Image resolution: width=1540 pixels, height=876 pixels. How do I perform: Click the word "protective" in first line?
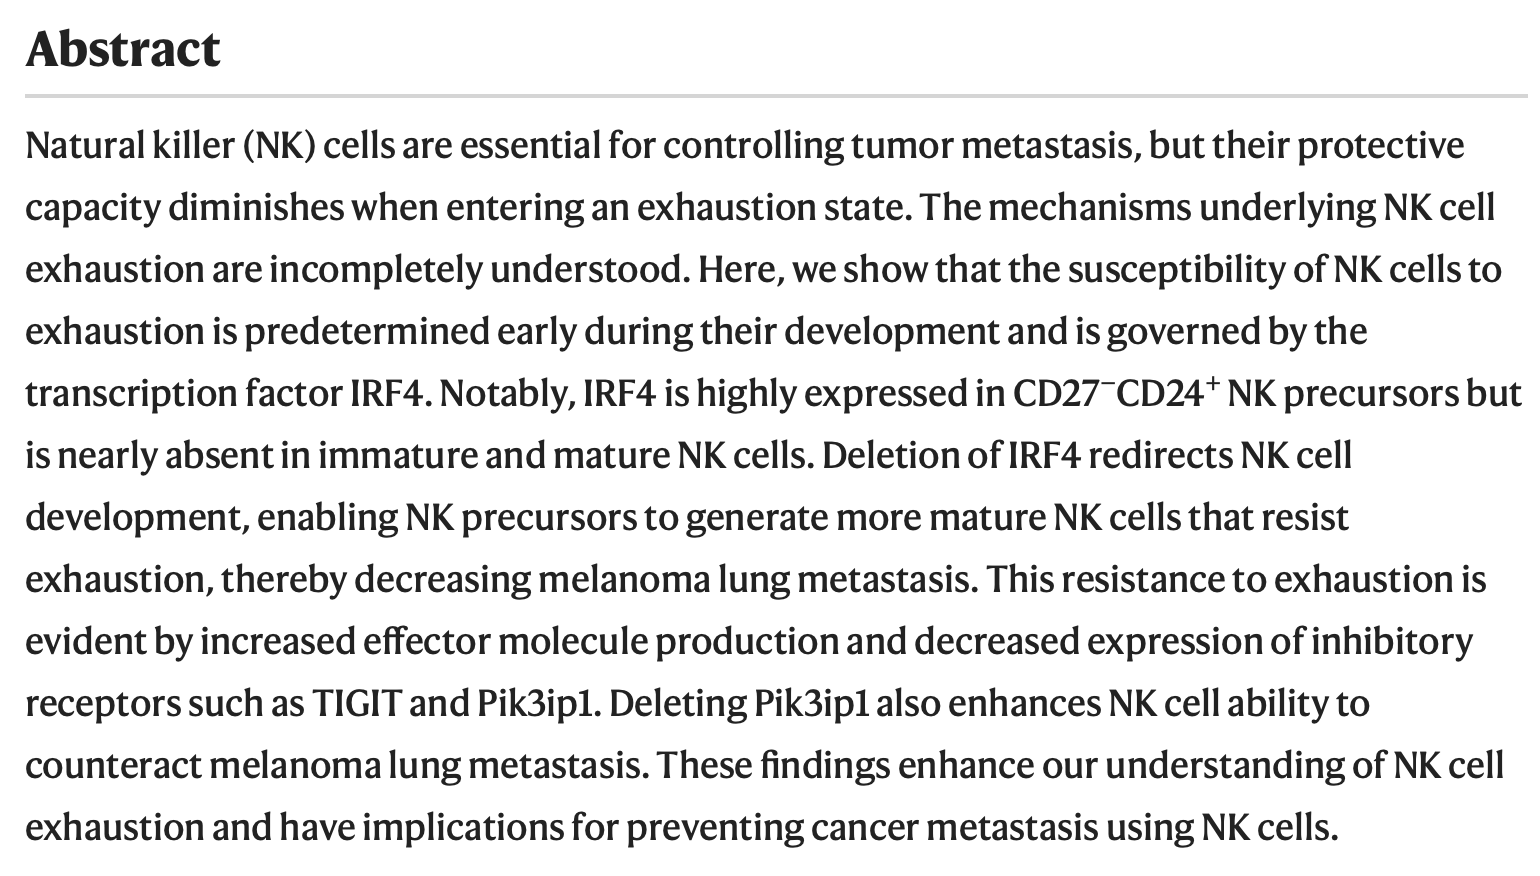point(1381,147)
